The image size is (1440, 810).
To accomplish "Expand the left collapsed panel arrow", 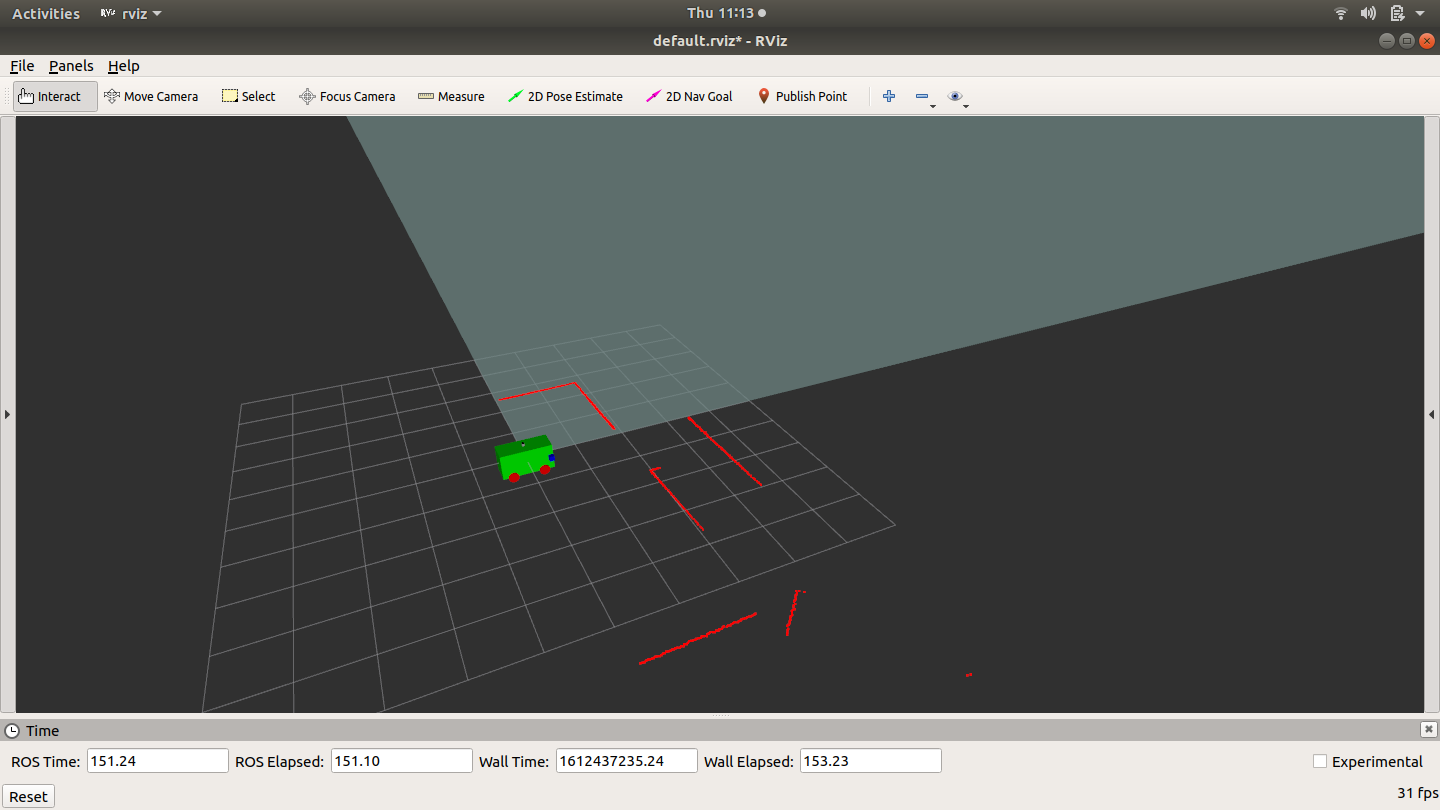I will point(7,414).
